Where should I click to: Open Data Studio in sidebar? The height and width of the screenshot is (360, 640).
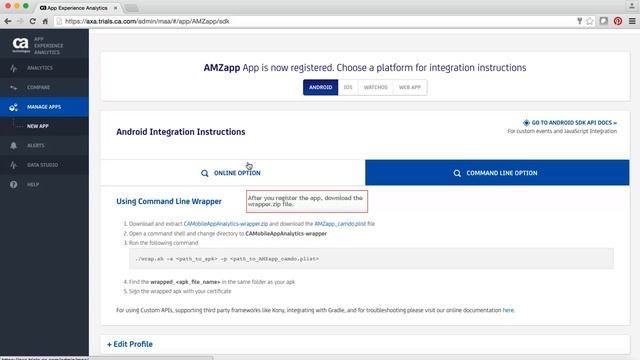pyautogui.click(x=44, y=165)
